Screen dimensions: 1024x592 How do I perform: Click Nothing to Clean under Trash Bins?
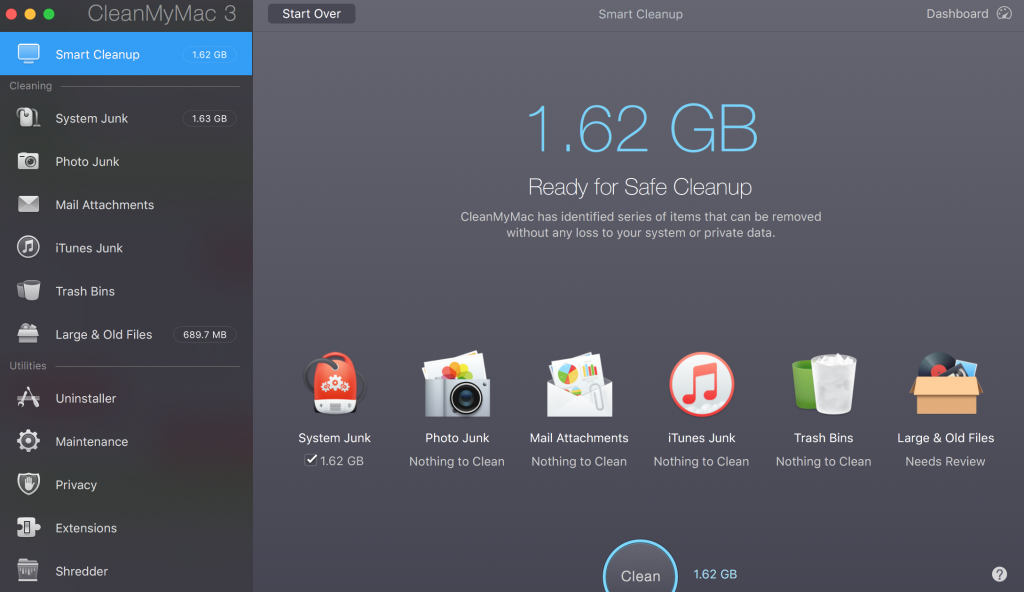pyautogui.click(x=823, y=461)
